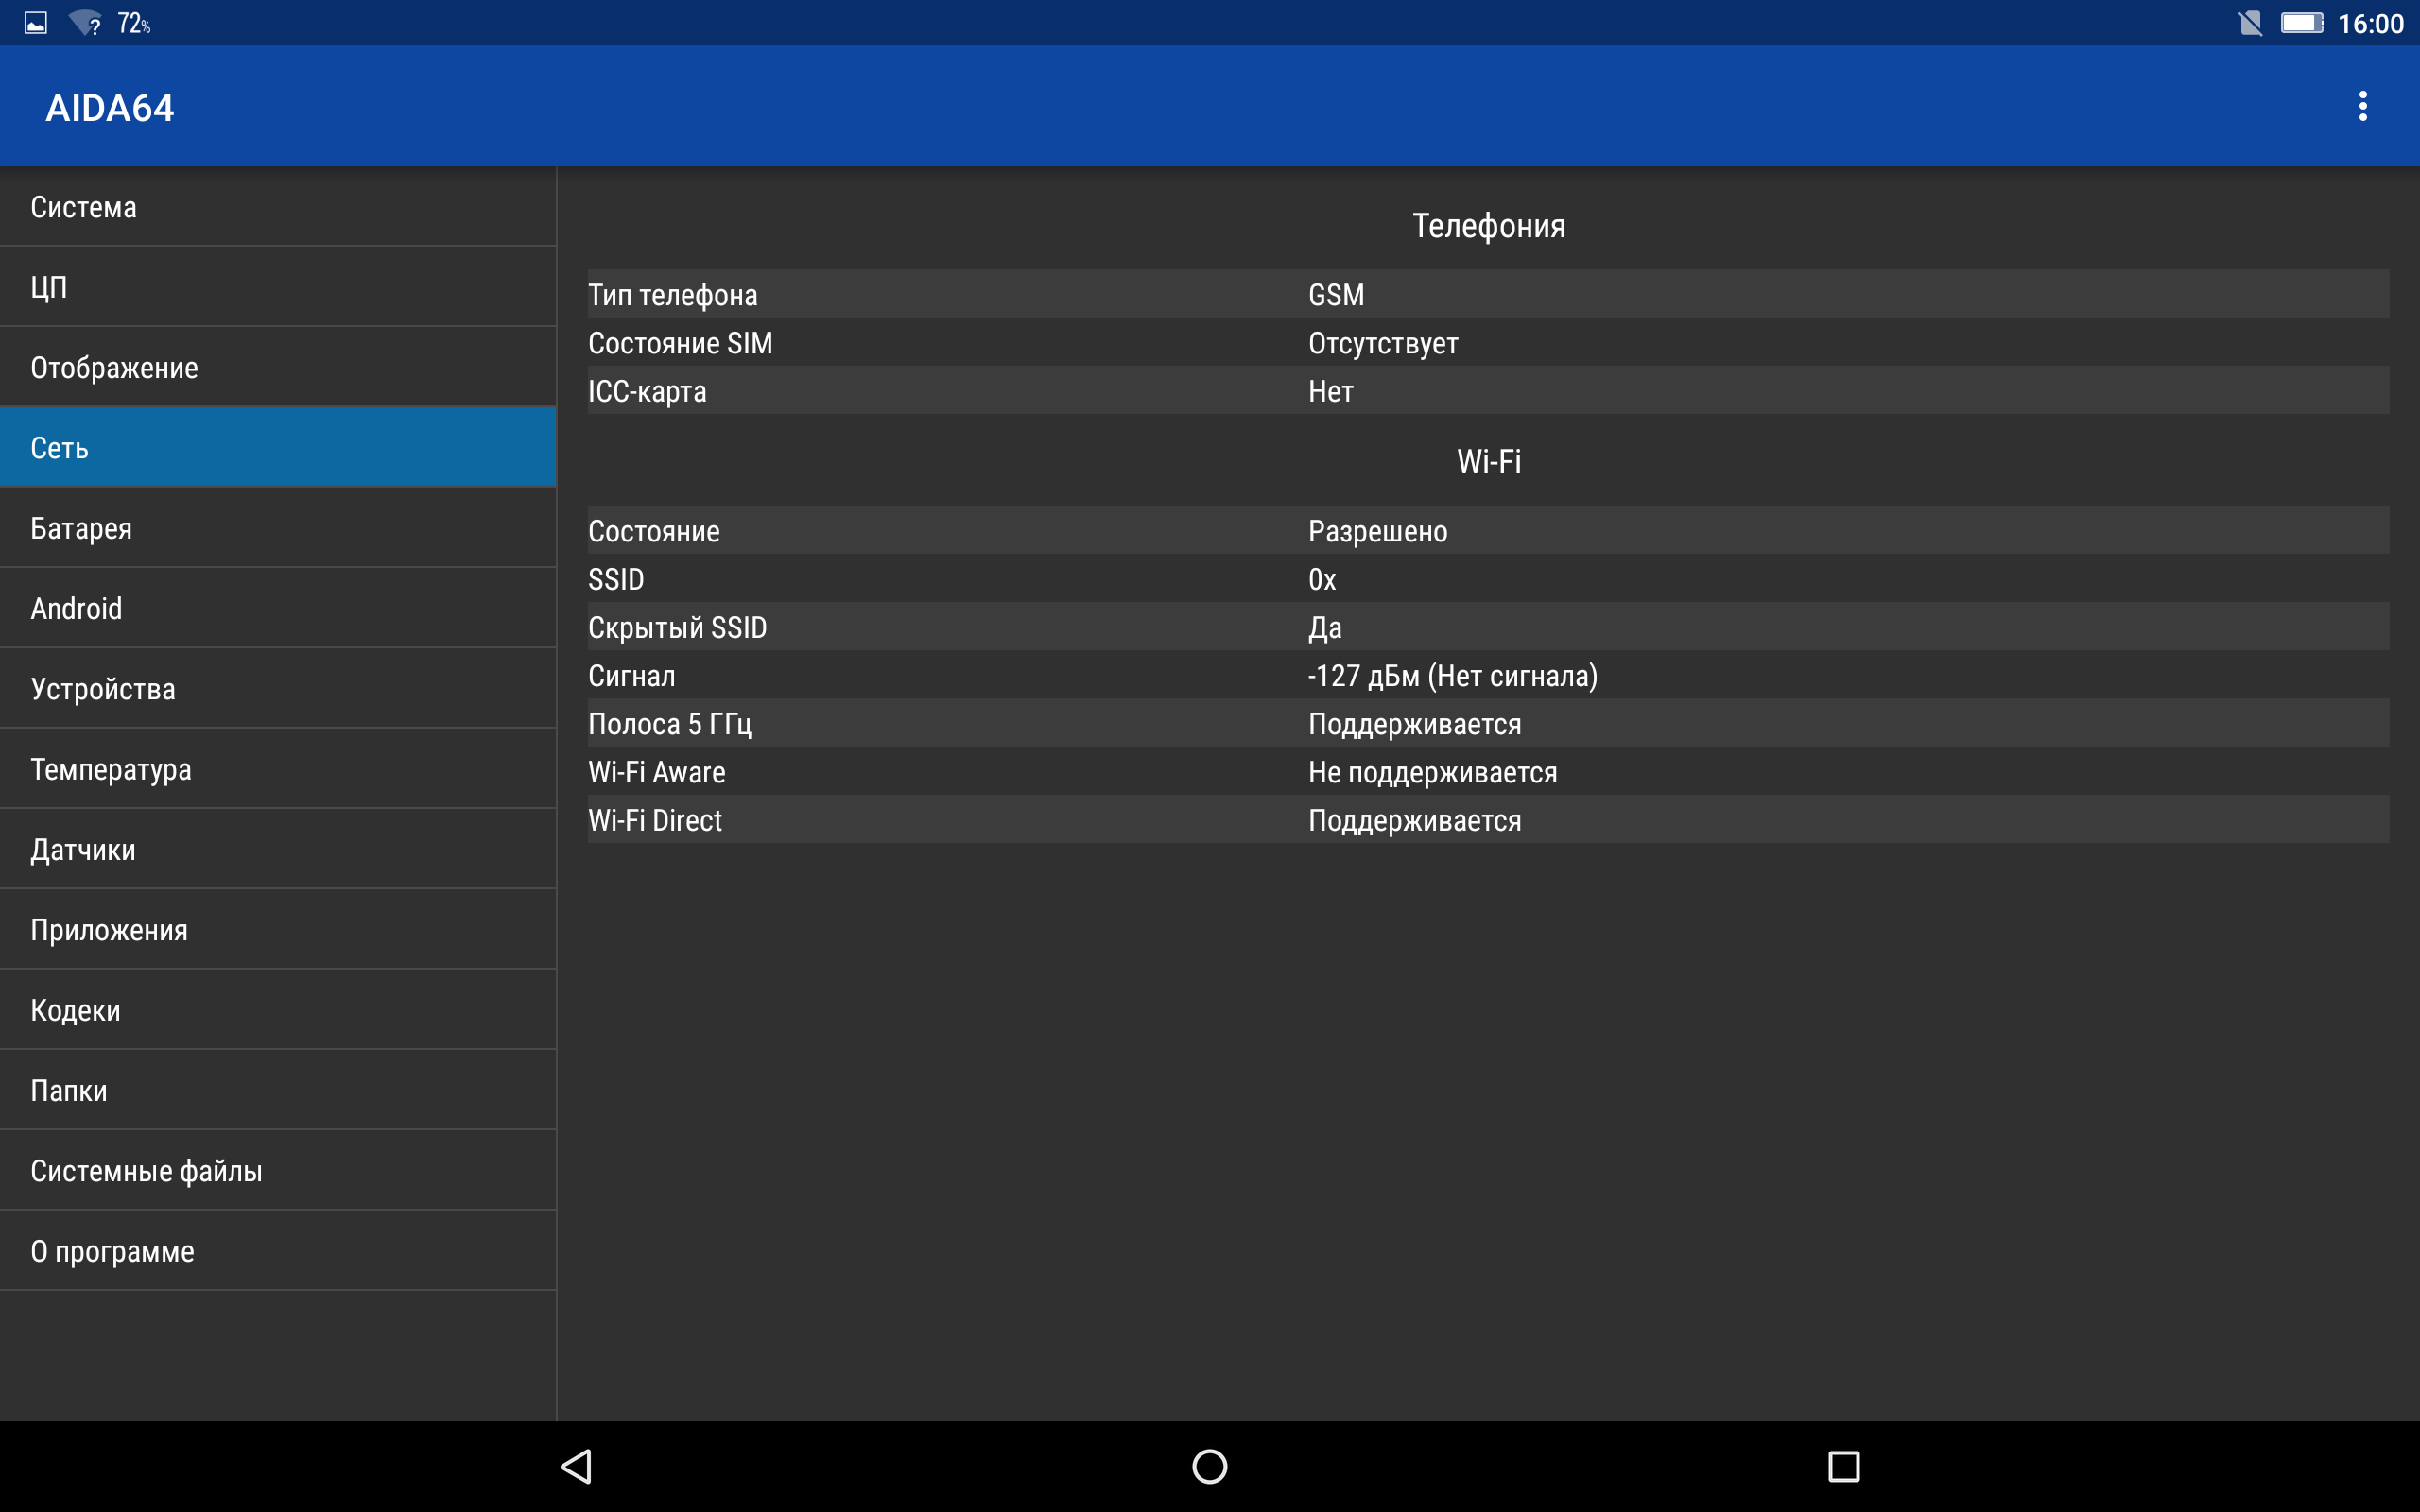Viewport: 2420px width, 1512px height.
Task: Select the Полоса 5 ГГц row label
Action: [669, 724]
